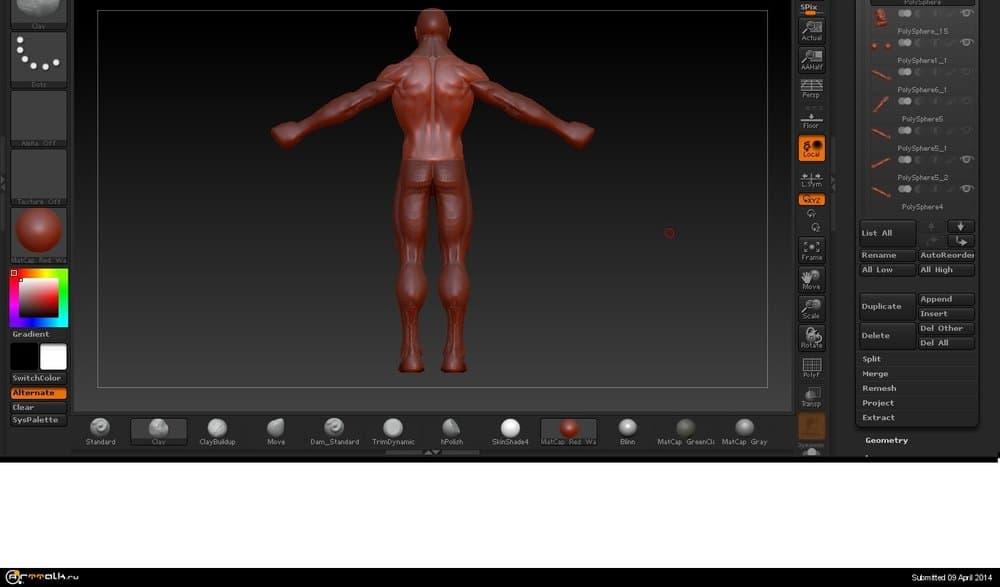Toggle PolyF wireframe display
The height and width of the screenshot is (587, 1000).
point(811,367)
